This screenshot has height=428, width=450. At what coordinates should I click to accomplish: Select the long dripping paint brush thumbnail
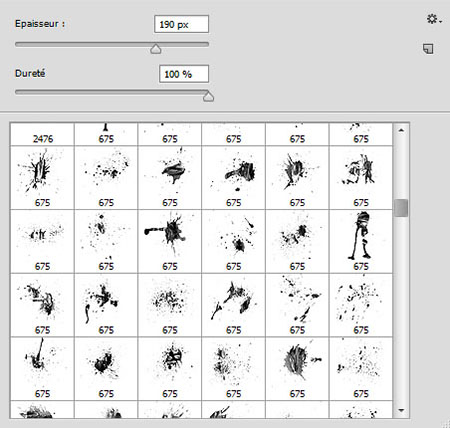pyautogui.click(x=361, y=241)
